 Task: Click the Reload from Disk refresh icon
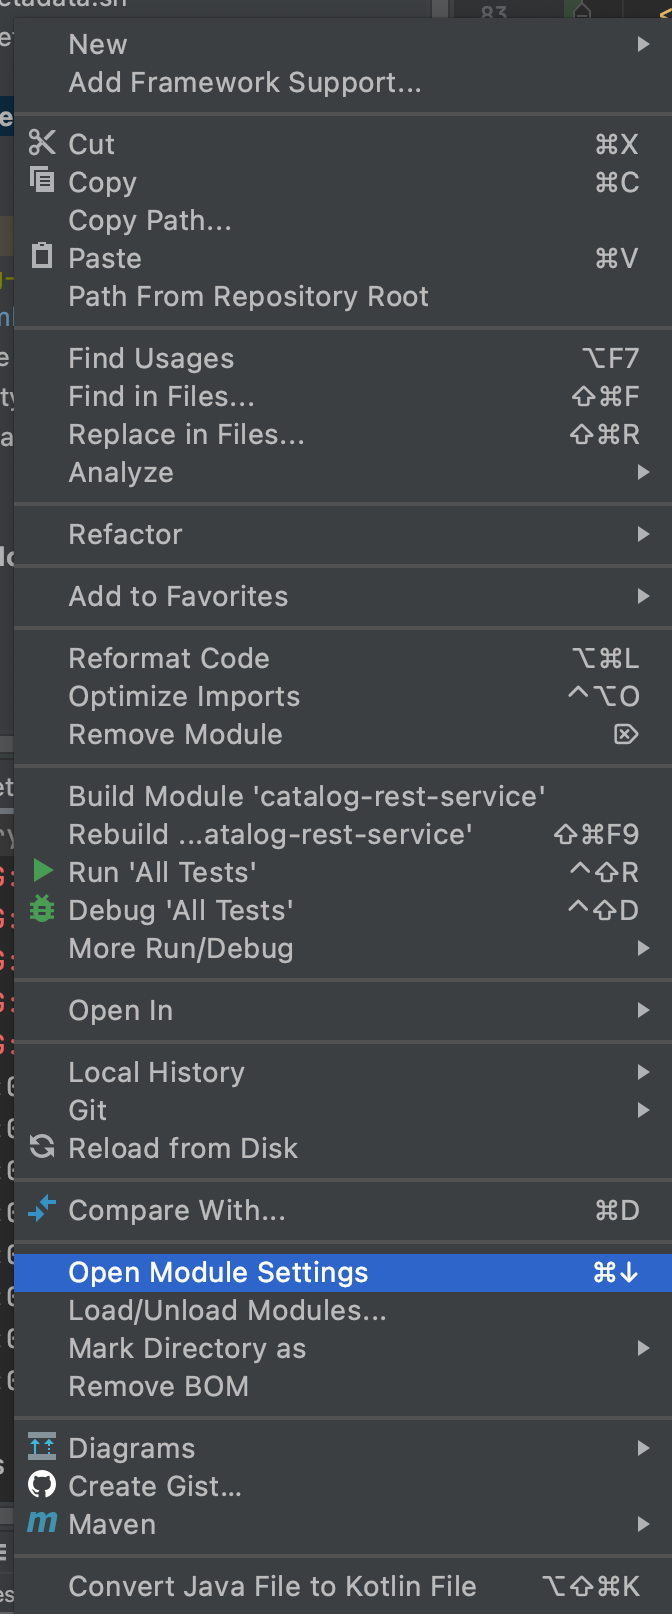pyautogui.click(x=41, y=1148)
